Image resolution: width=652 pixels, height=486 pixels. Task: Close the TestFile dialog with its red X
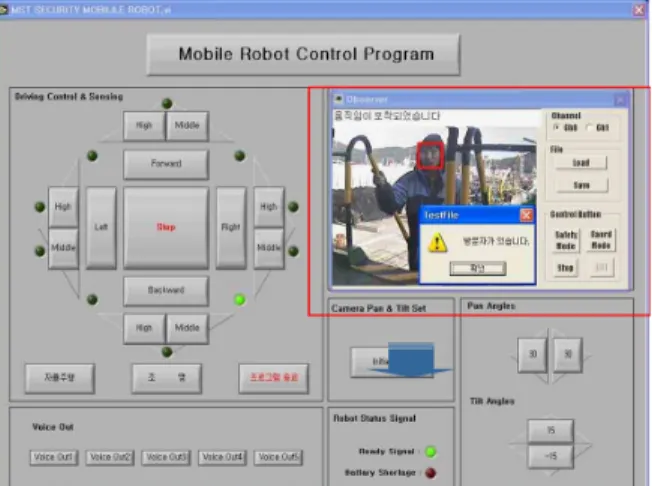(x=526, y=215)
